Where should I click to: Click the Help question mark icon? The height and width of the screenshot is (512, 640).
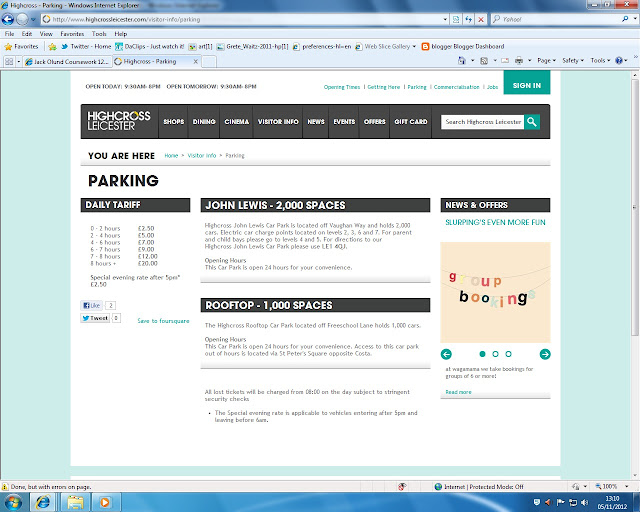click(x=619, y=60)
